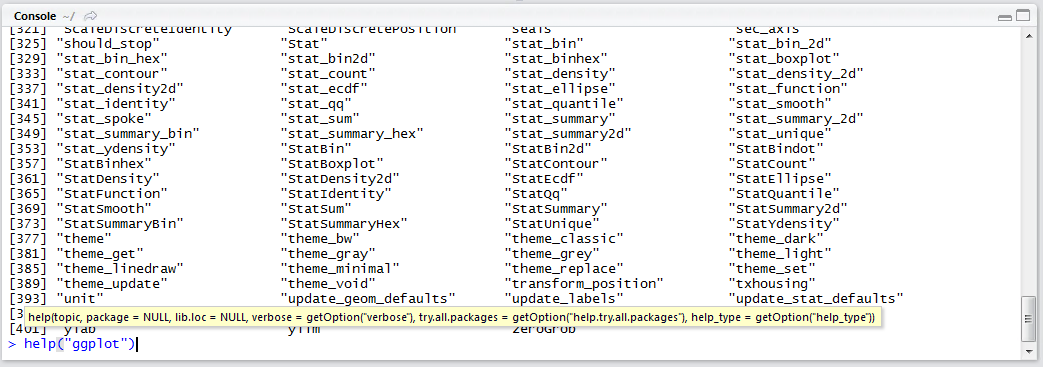1043x367 pixels.
Task: Click the "stat_sum" entry
Action: pyautogui.click(x=320, y=118)
